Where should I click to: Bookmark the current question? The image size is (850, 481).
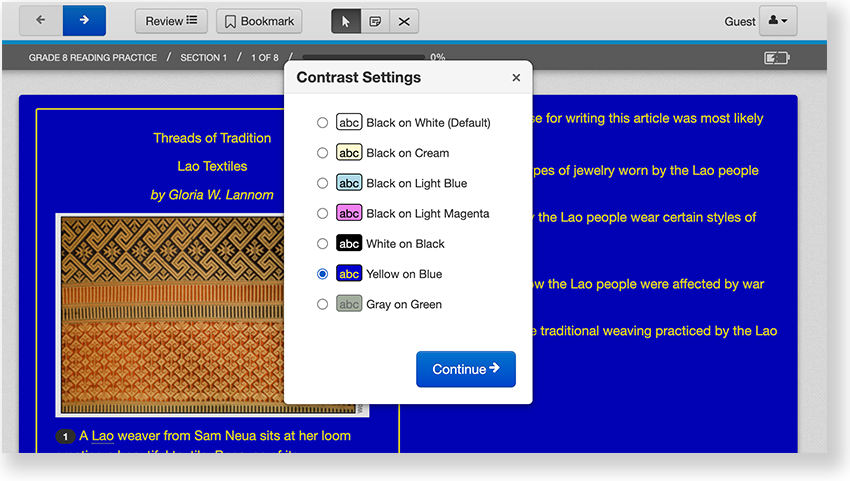pyautogui.click(x=259, y=21)
